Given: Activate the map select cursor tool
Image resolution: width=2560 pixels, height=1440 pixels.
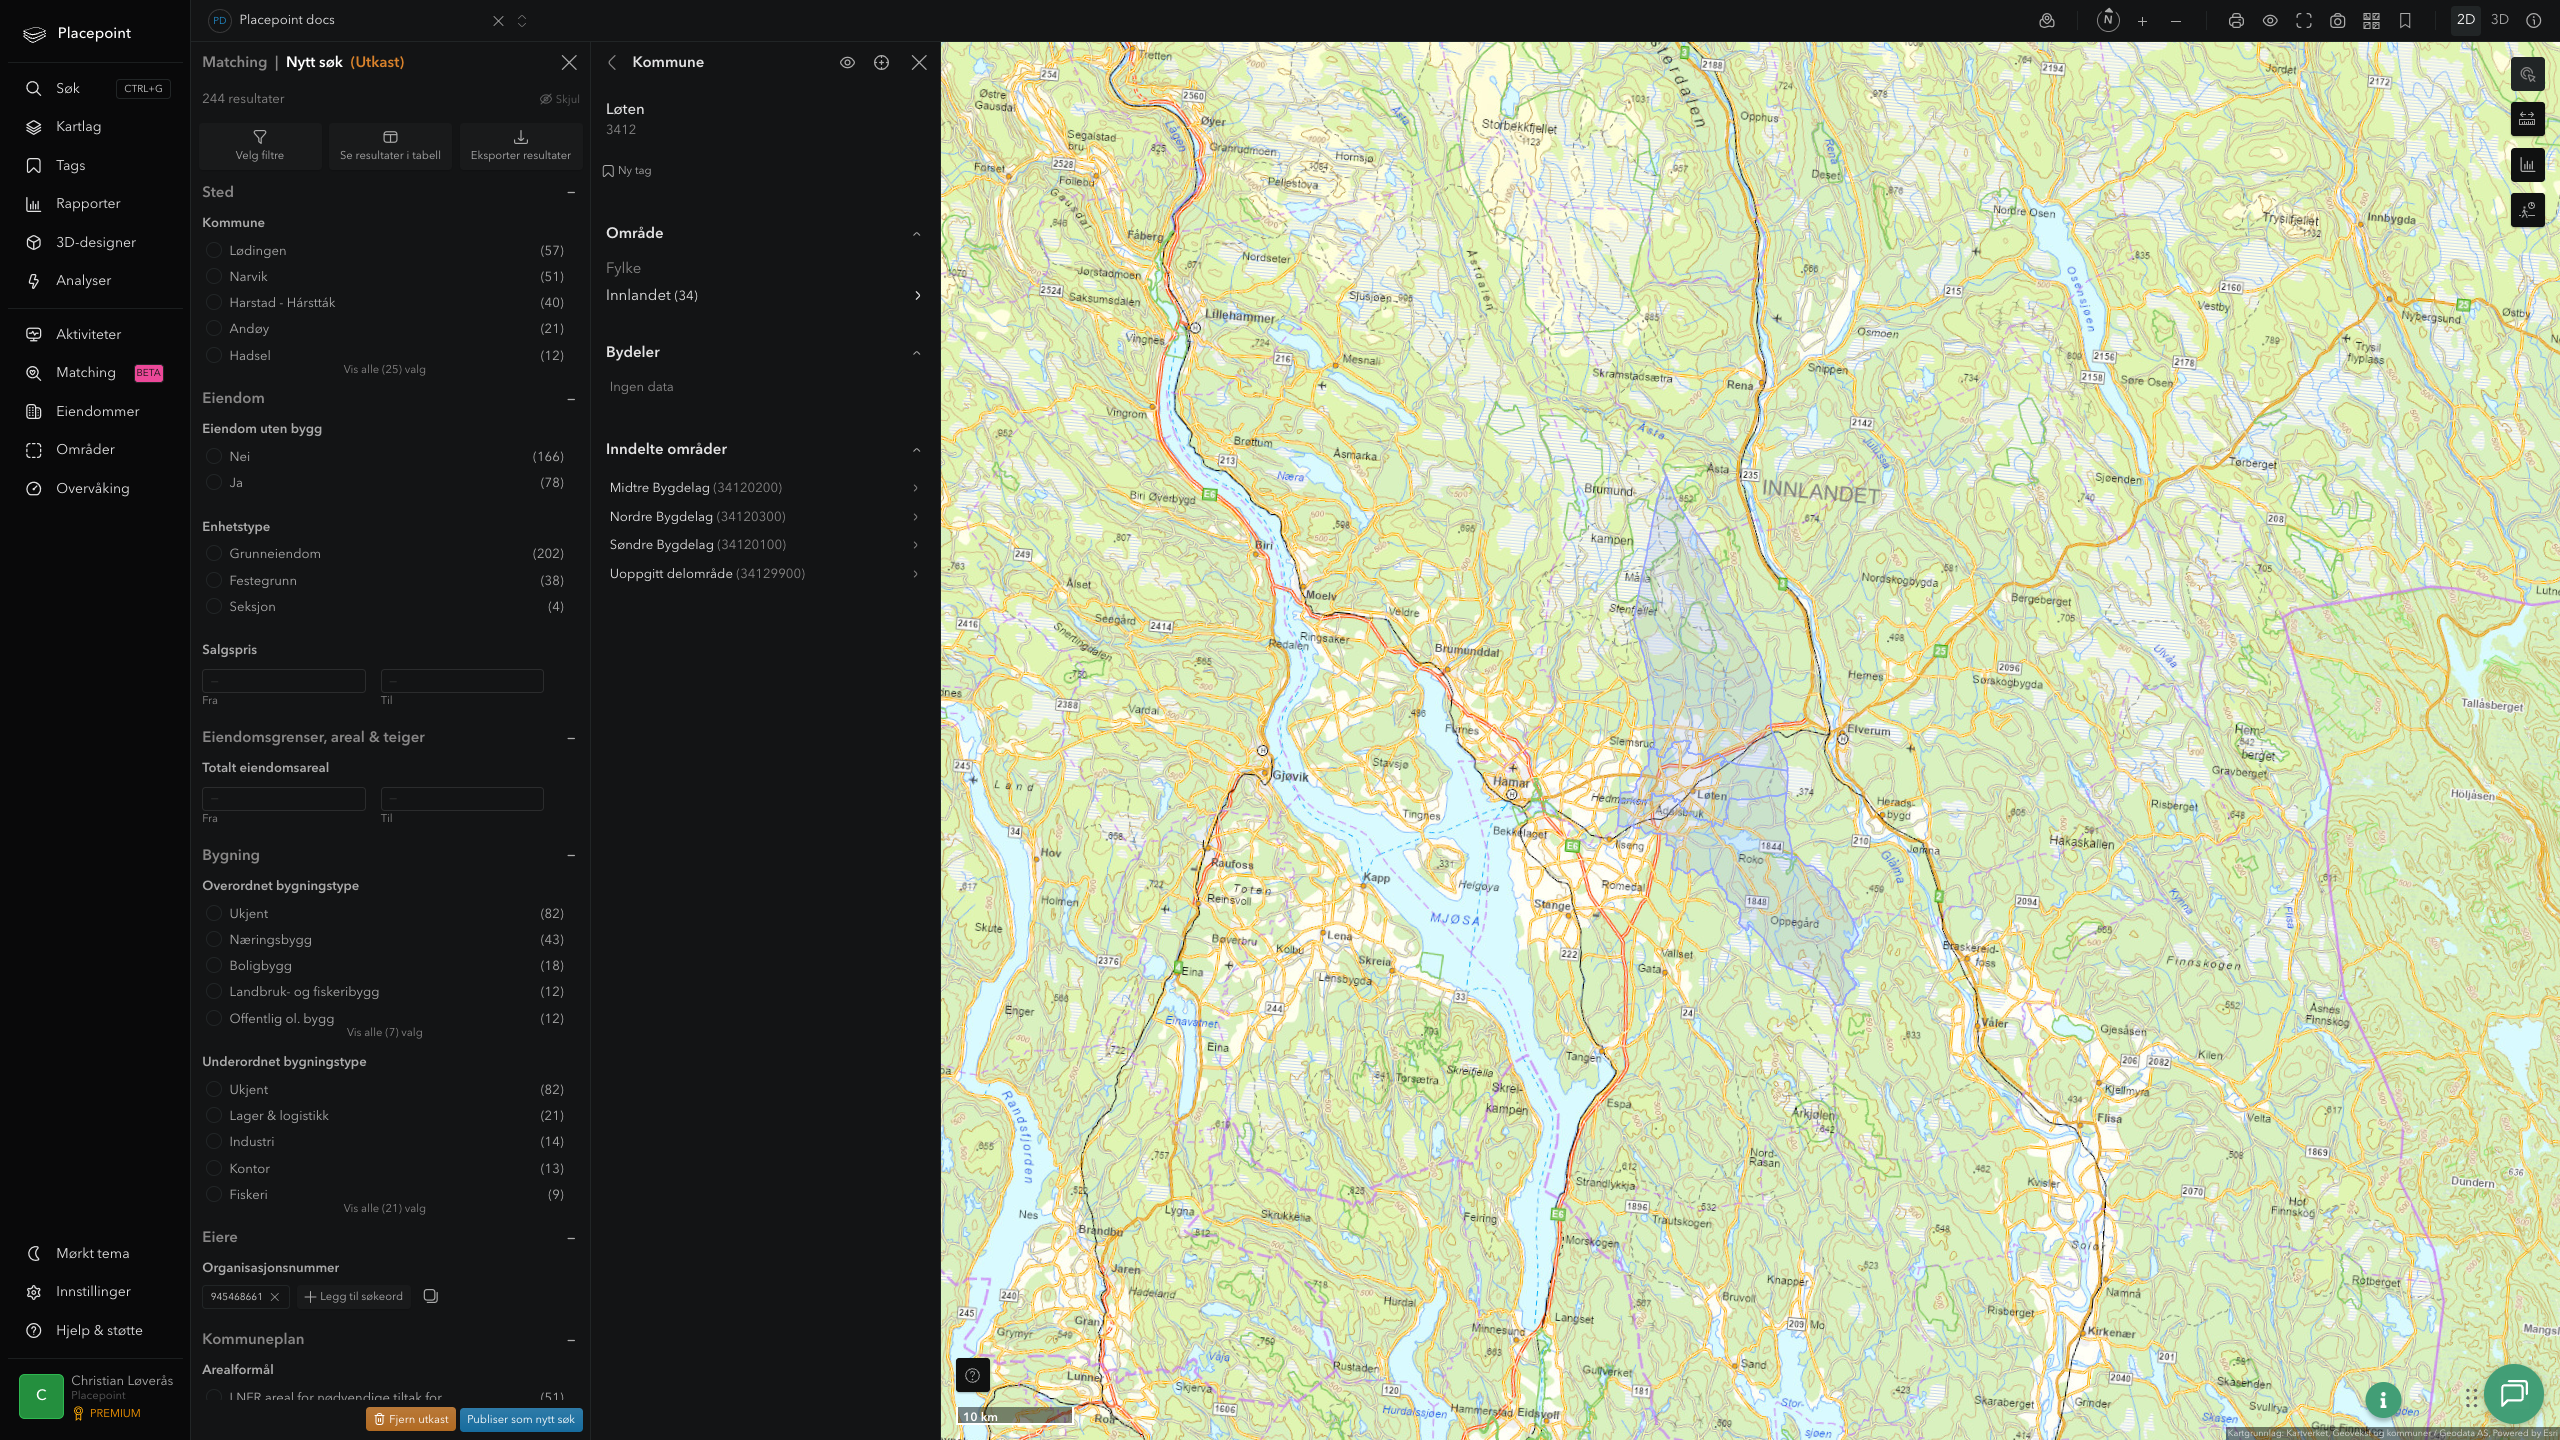Looking at the screenshot, I should pyautogui.click(x=2527, y=74).
